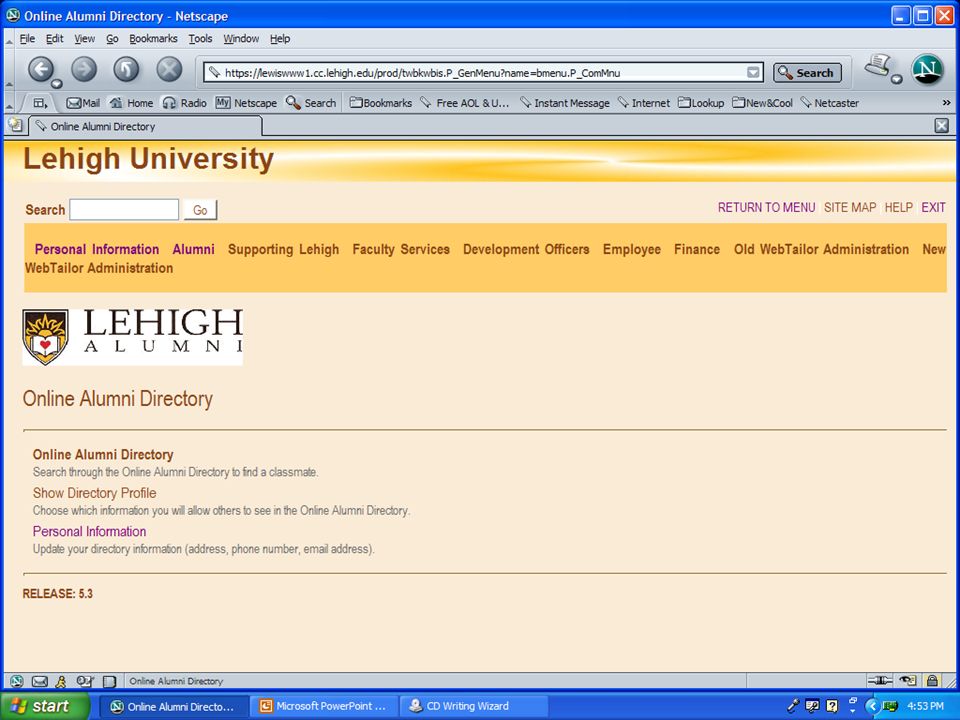Click the HELP link
The width and height of the screenshot is (960, 720).
tap(898, 208)
